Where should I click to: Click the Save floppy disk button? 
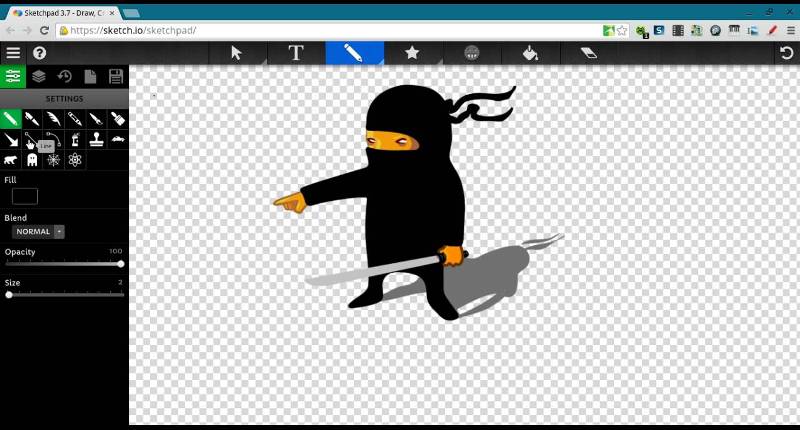116,77
